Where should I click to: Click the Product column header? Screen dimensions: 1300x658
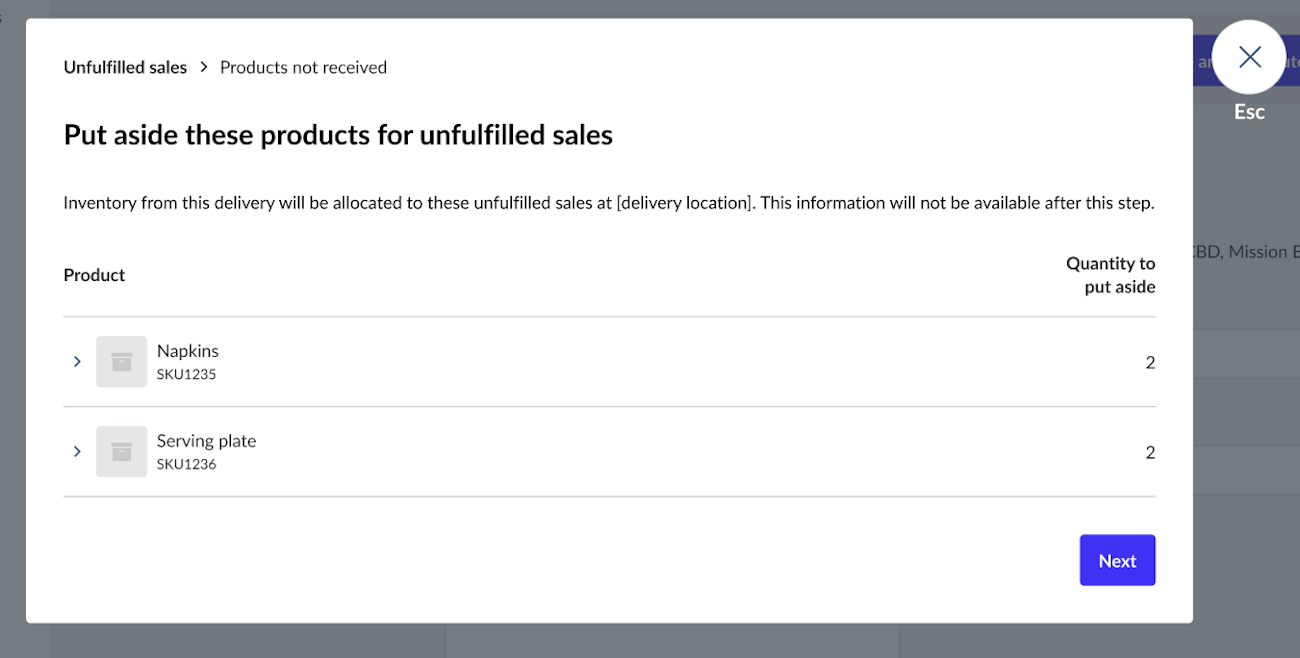[x=94, y=275]
